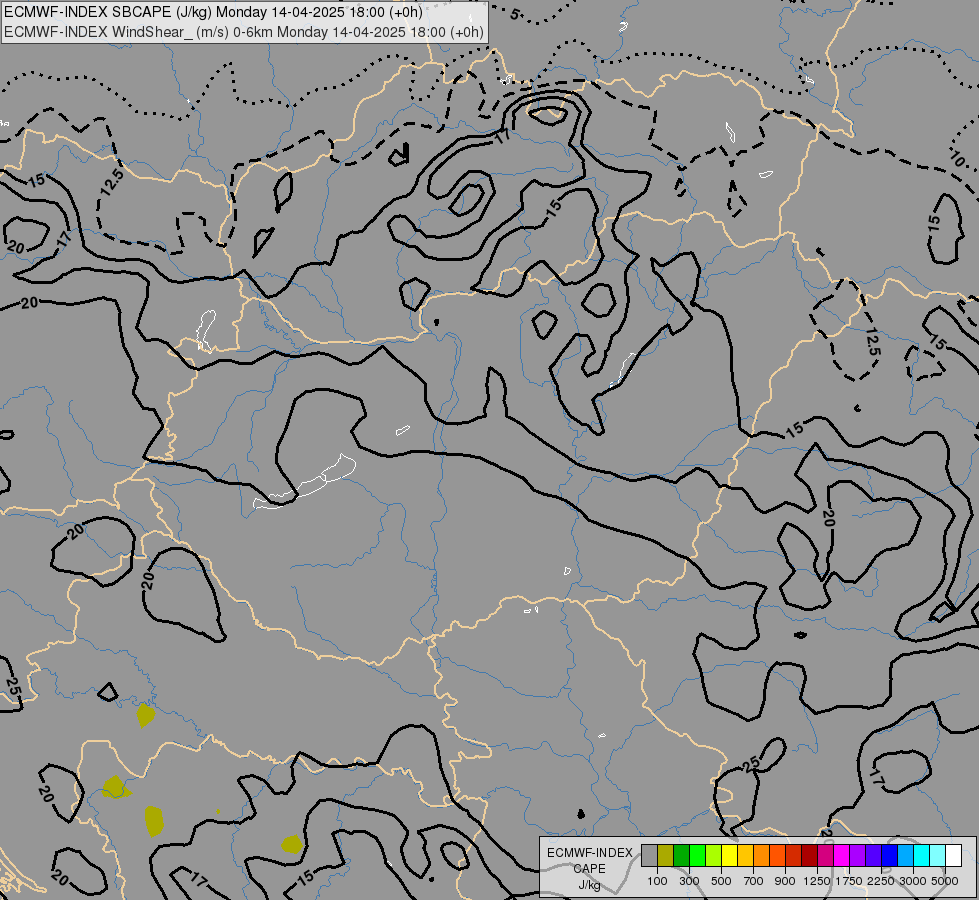Click the dotted contour label 5
979x900 pixels.
514,13
